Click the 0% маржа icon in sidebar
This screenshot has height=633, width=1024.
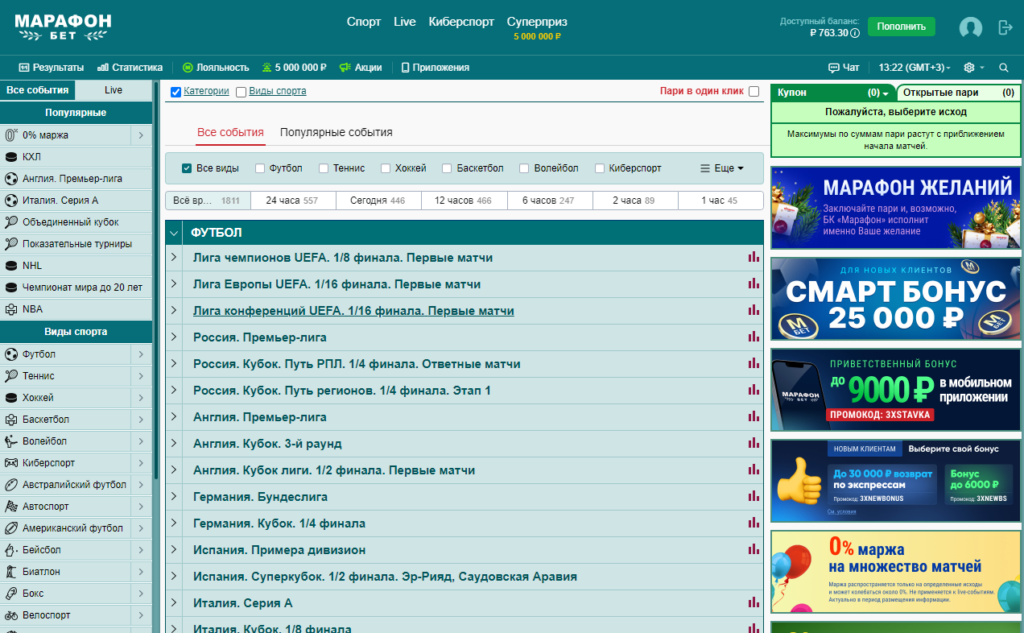point(11,135)
